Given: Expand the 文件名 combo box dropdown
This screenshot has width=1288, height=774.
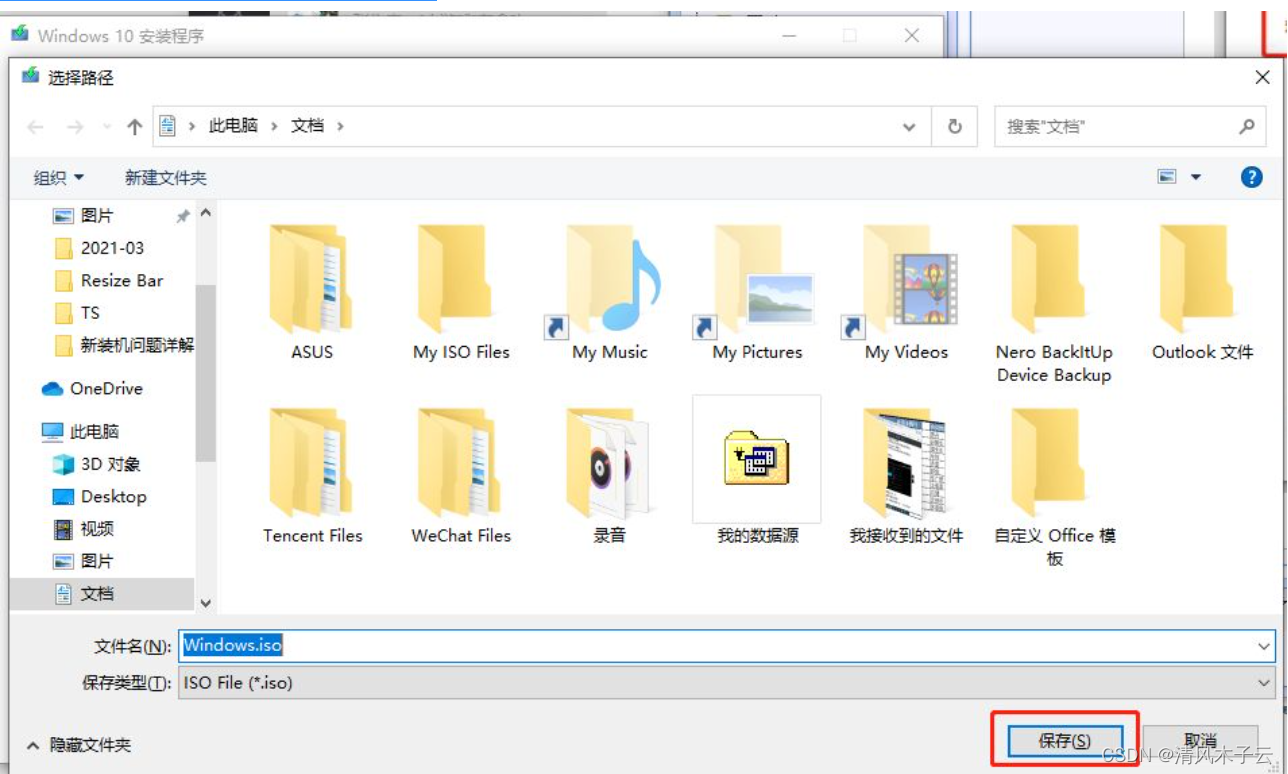Looking at the screenshot, I should tap(1264, 646).
